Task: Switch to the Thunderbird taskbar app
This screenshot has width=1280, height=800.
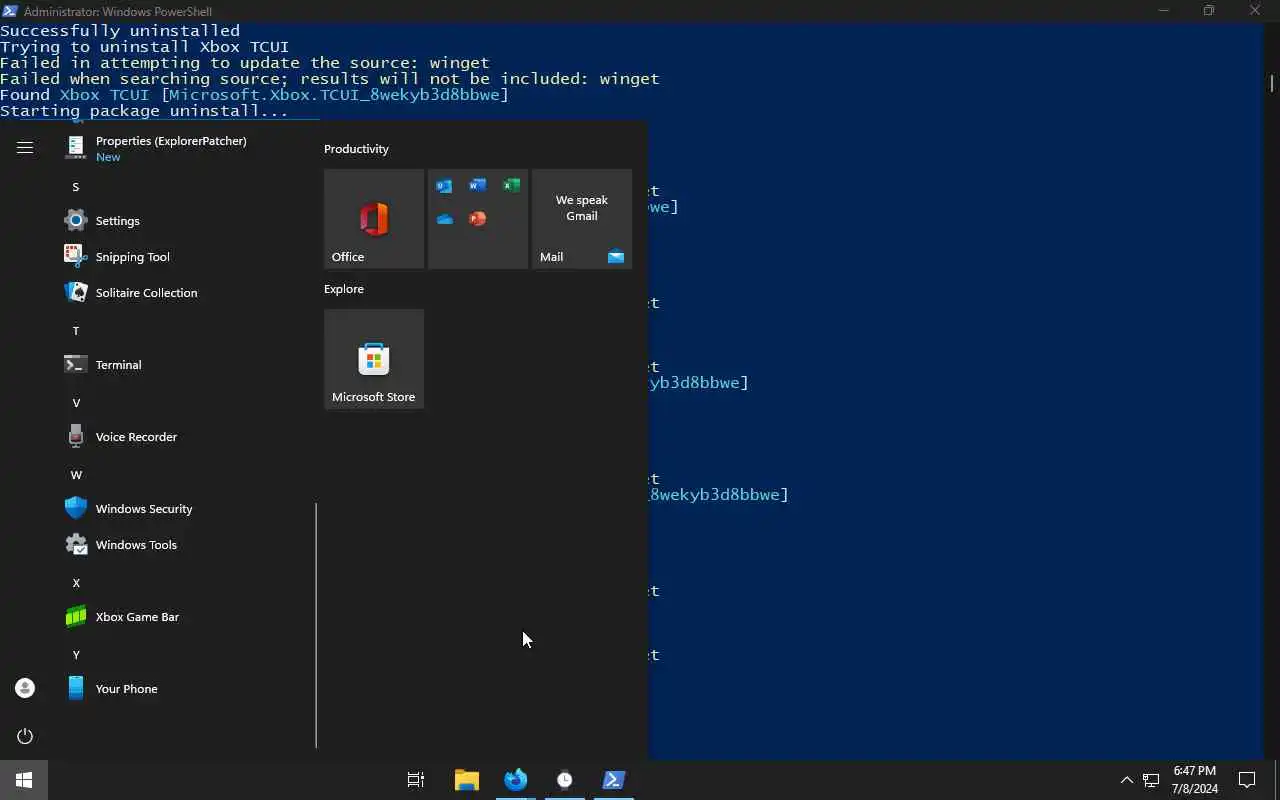Action: pos(515,780)
